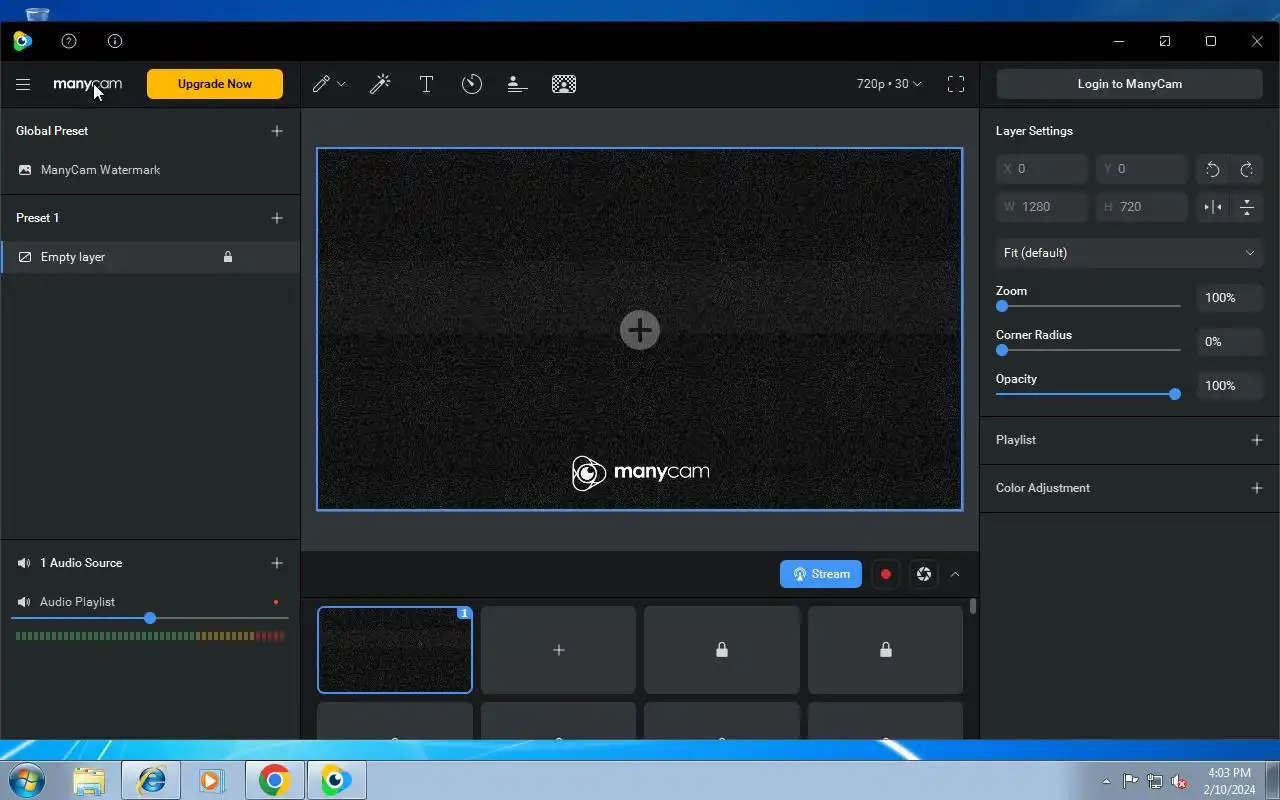Select preset thumbnail number 1
The image size is (1280, 800).
(395, 650)
